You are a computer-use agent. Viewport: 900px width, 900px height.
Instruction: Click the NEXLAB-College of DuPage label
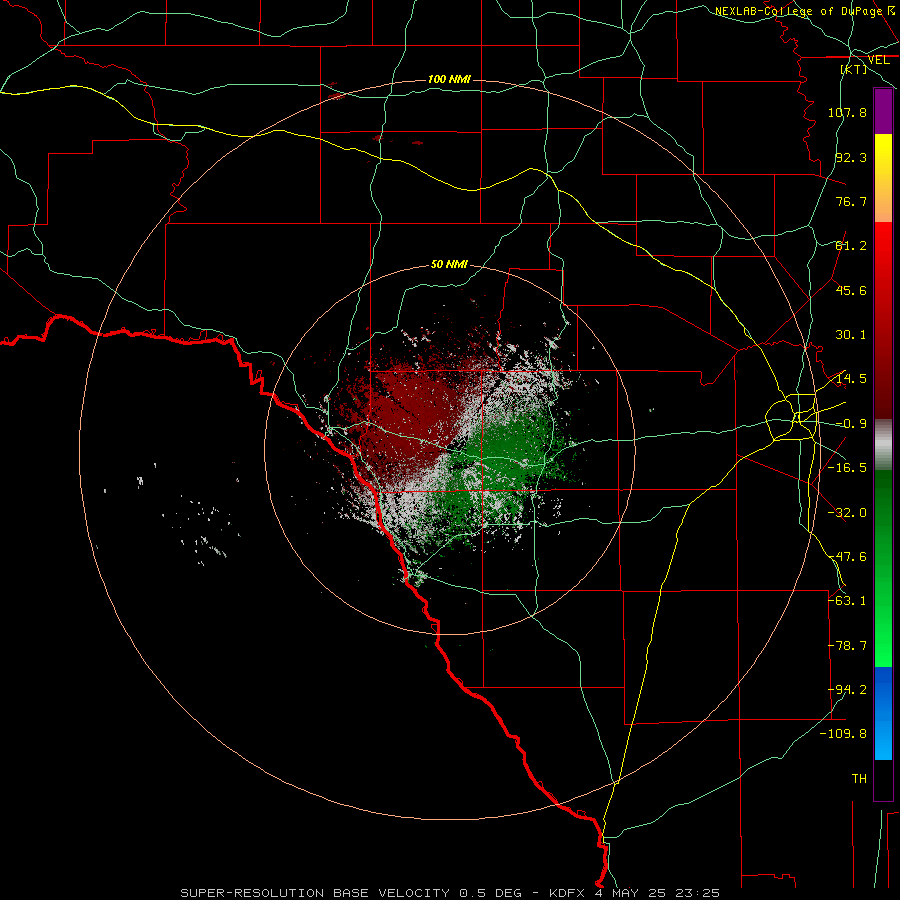pyautogui.click(x=799, y=11)
